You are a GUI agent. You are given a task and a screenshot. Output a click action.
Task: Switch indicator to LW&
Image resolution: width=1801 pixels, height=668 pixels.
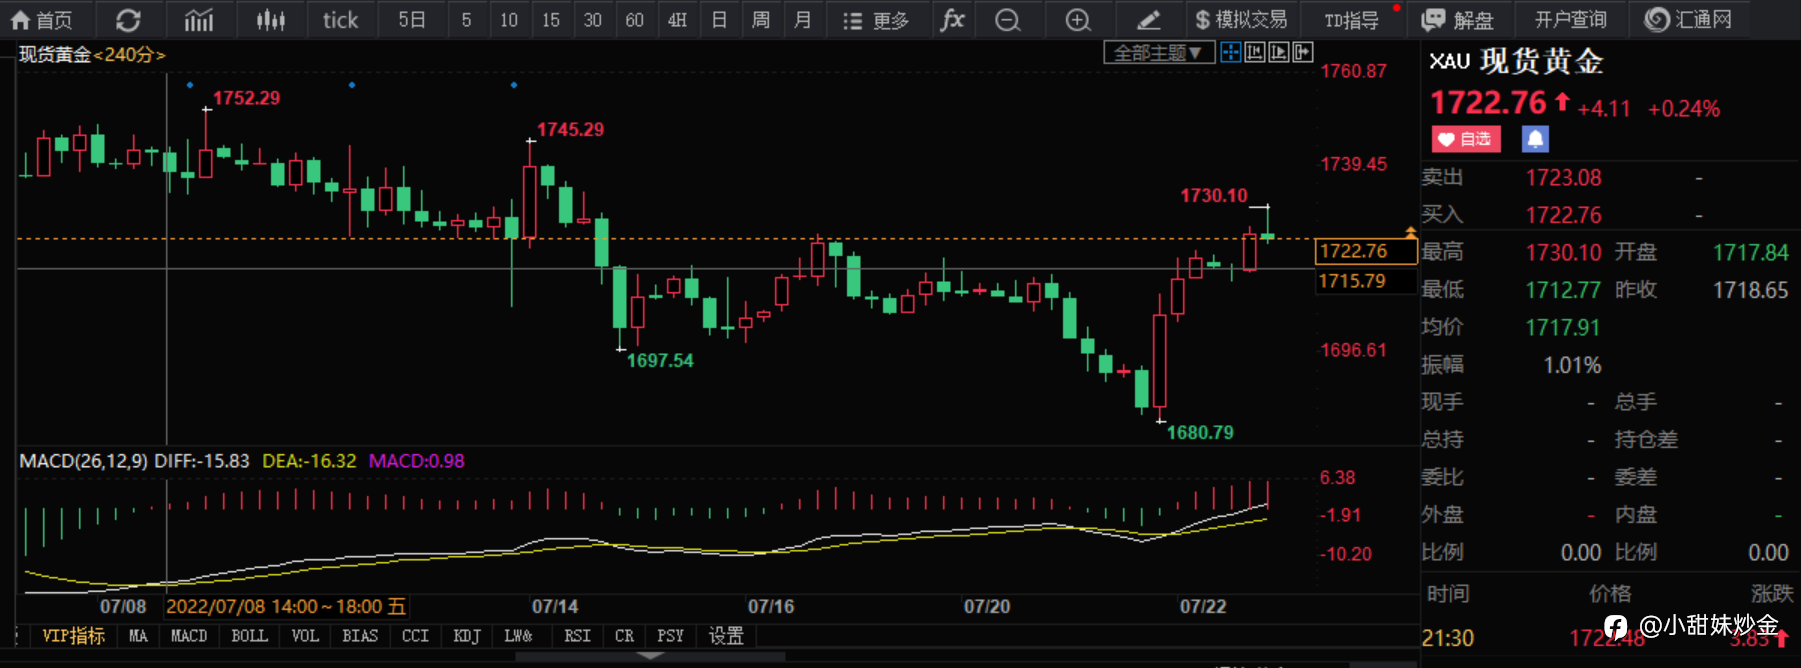coord(518,636)
